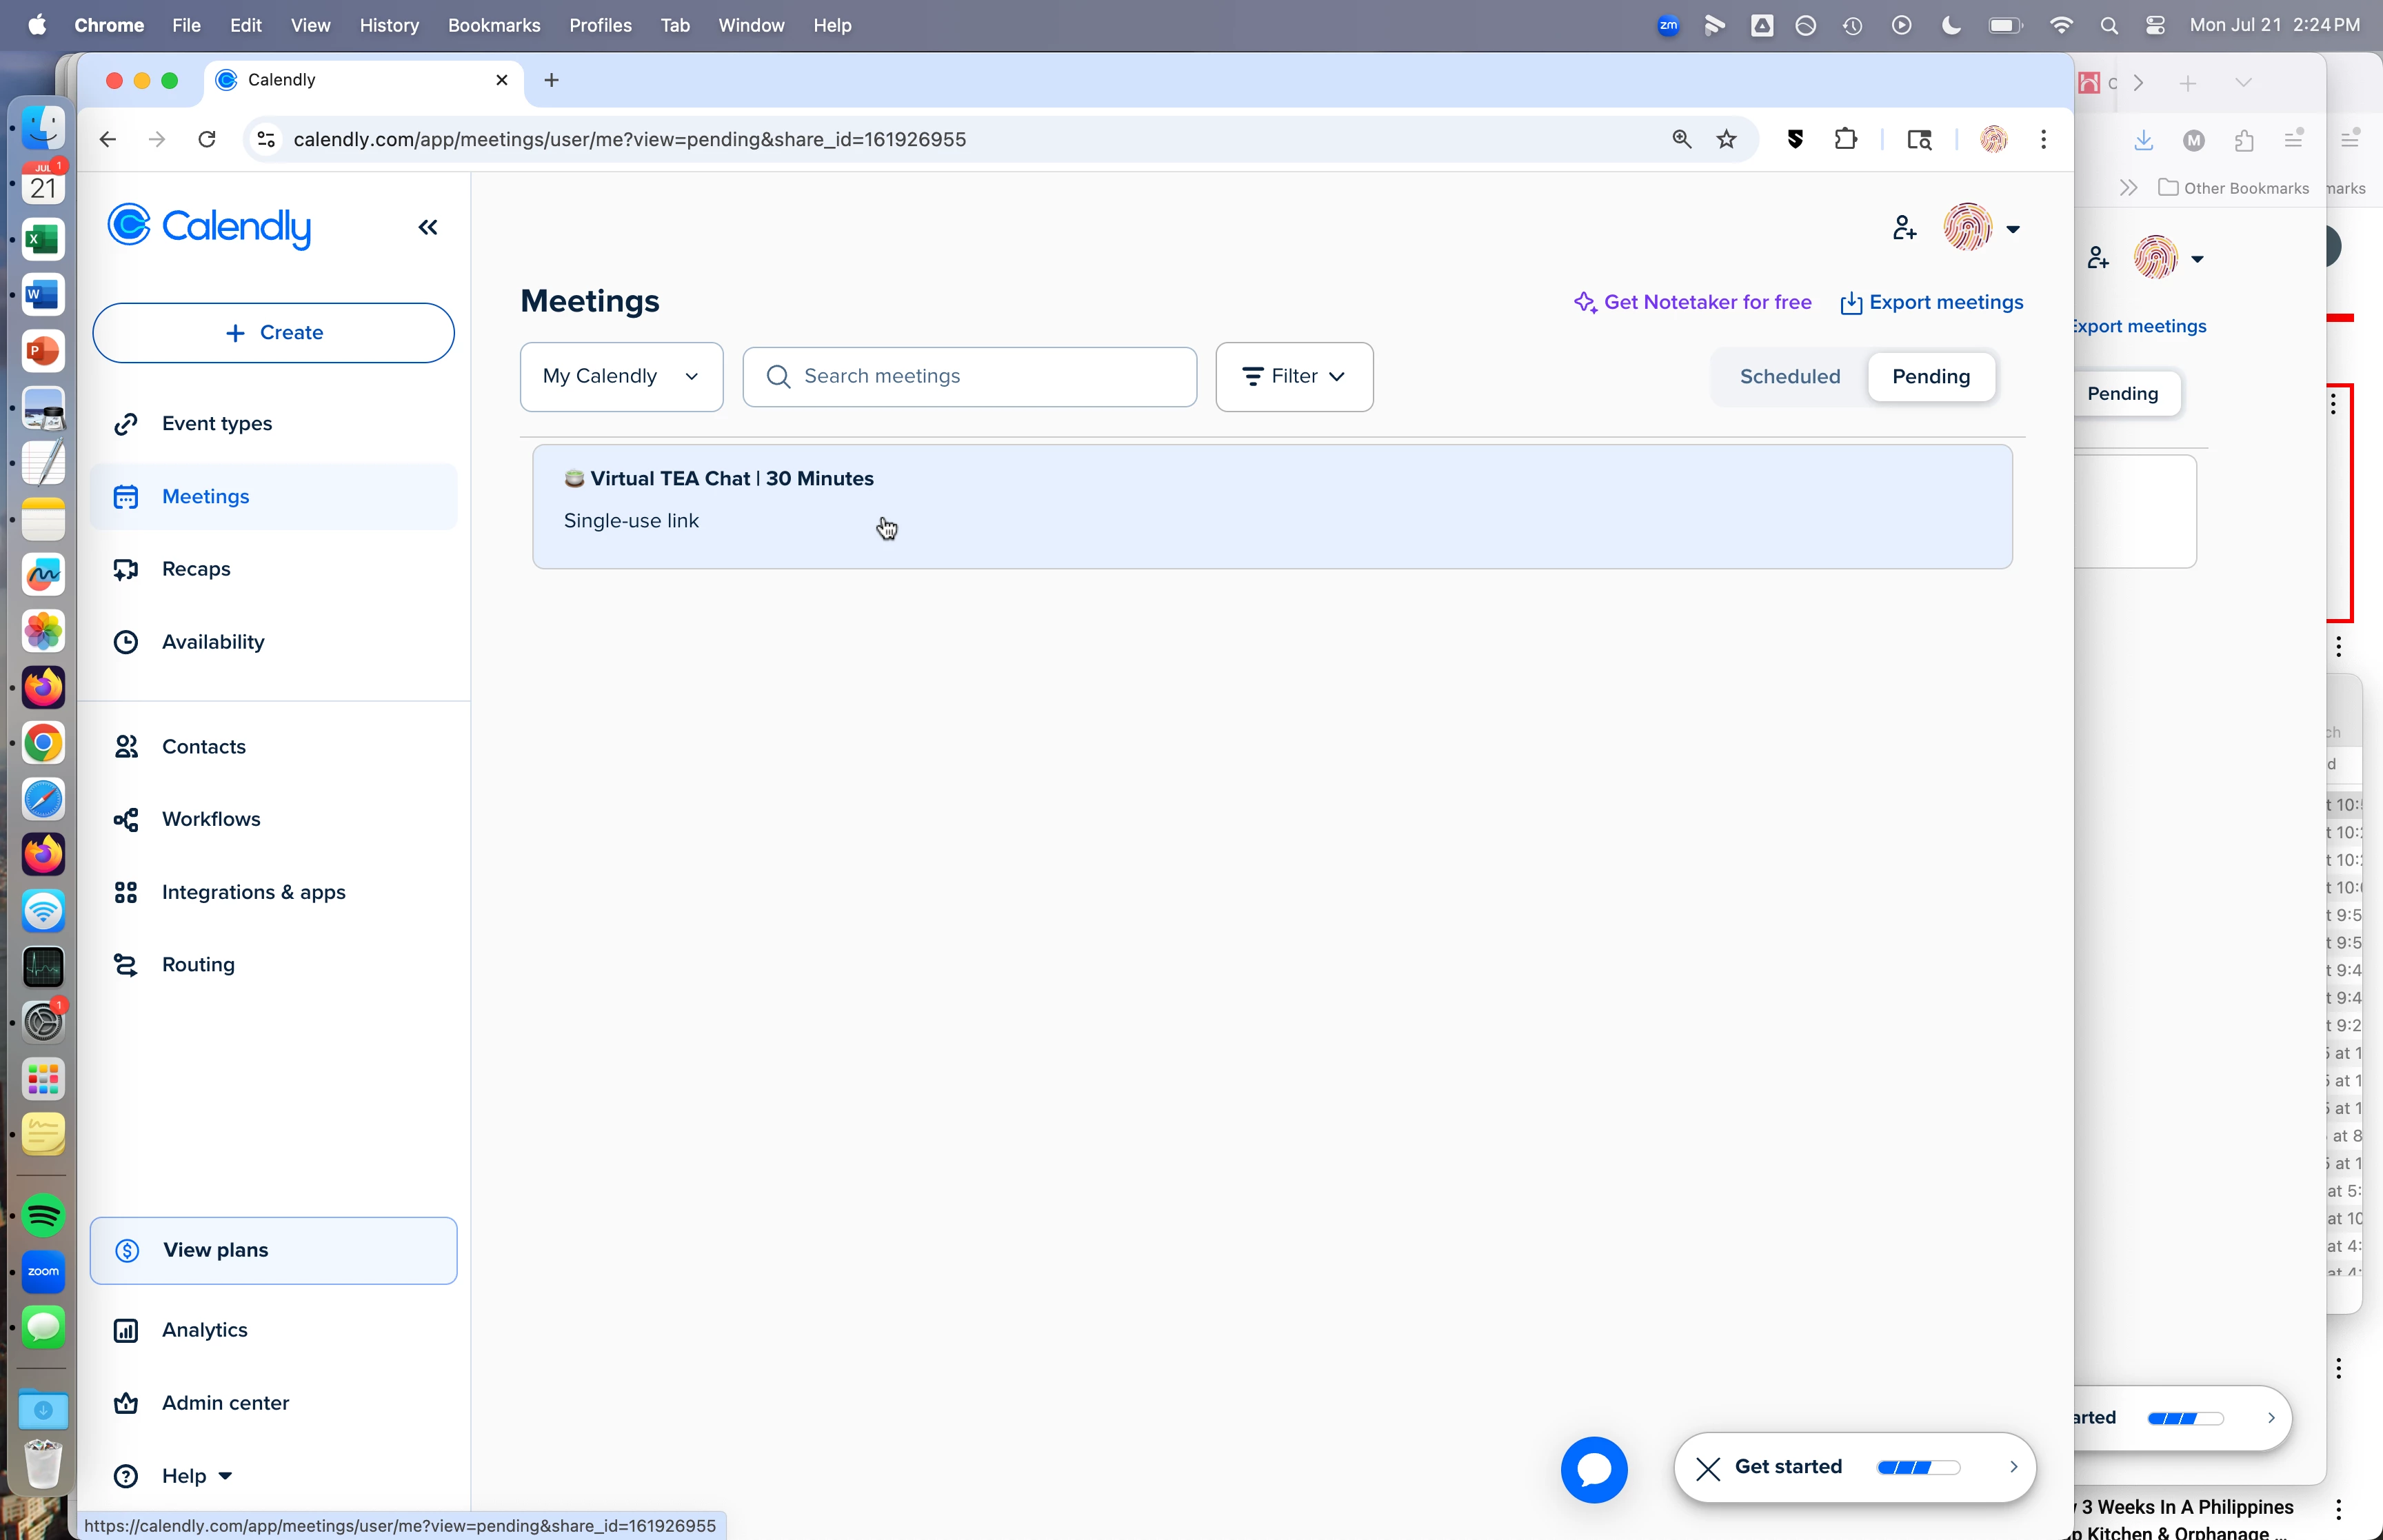The width and height of the screenshot is (2383, 1540).
Task: Reload the Calendly page
Action: (x=207, y=139)
